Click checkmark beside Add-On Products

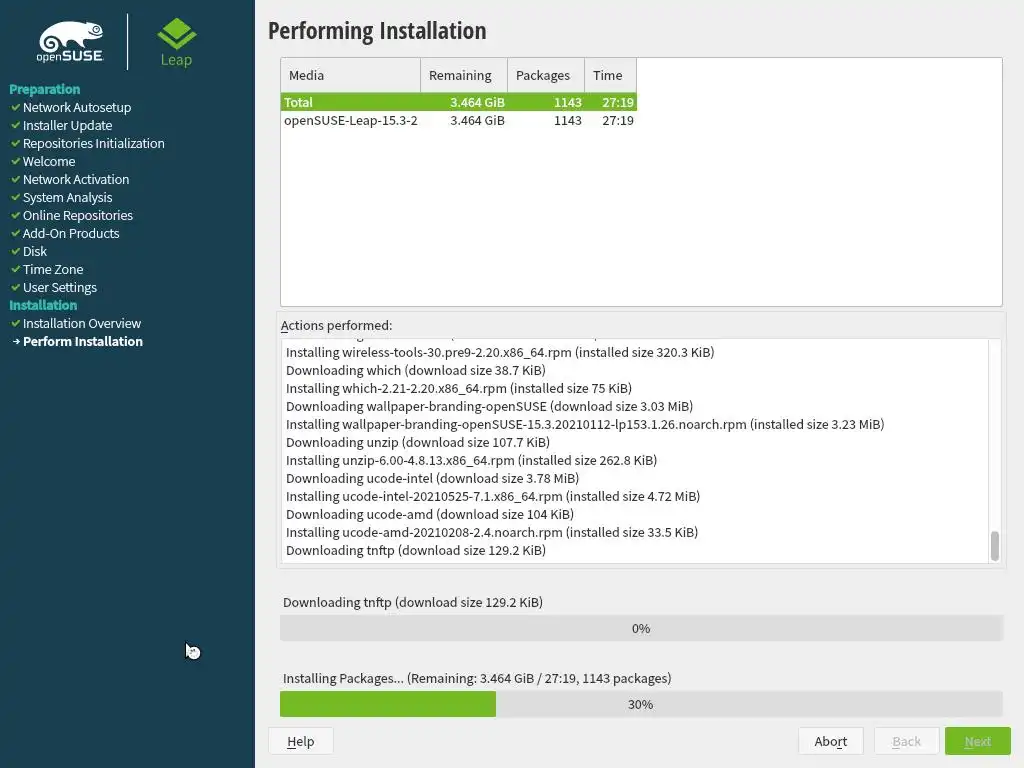16,233
